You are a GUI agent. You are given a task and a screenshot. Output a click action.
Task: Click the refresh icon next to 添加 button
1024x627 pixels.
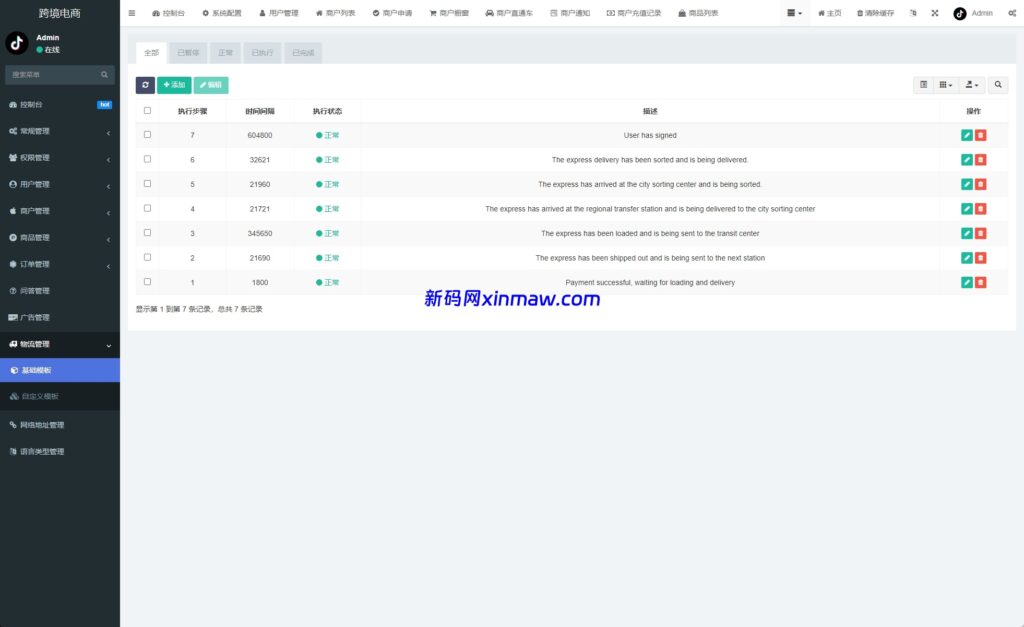coord(145,85)
